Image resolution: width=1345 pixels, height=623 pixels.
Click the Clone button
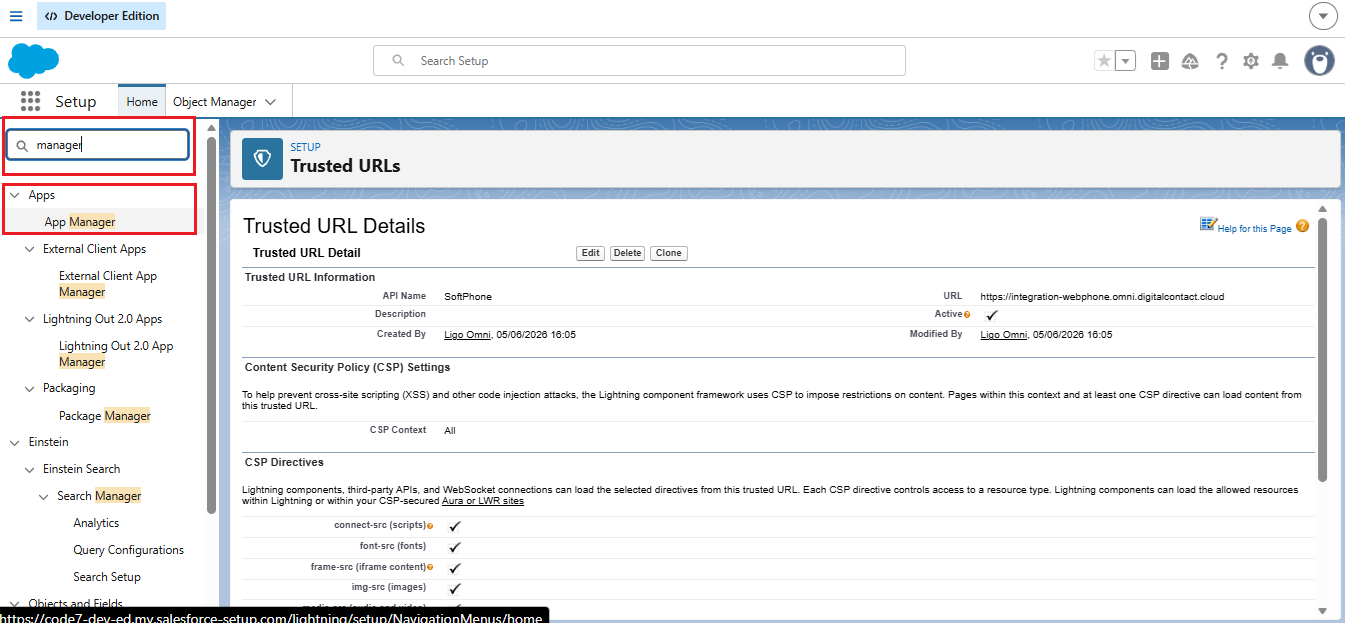[x=669, y=253]
